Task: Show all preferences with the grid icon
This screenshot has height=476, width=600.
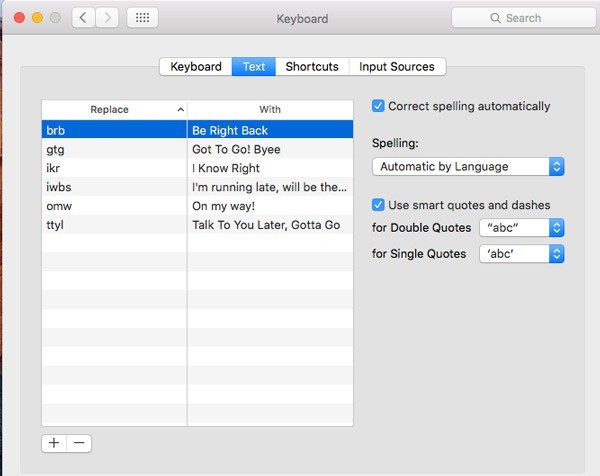Action: point(142,18)
